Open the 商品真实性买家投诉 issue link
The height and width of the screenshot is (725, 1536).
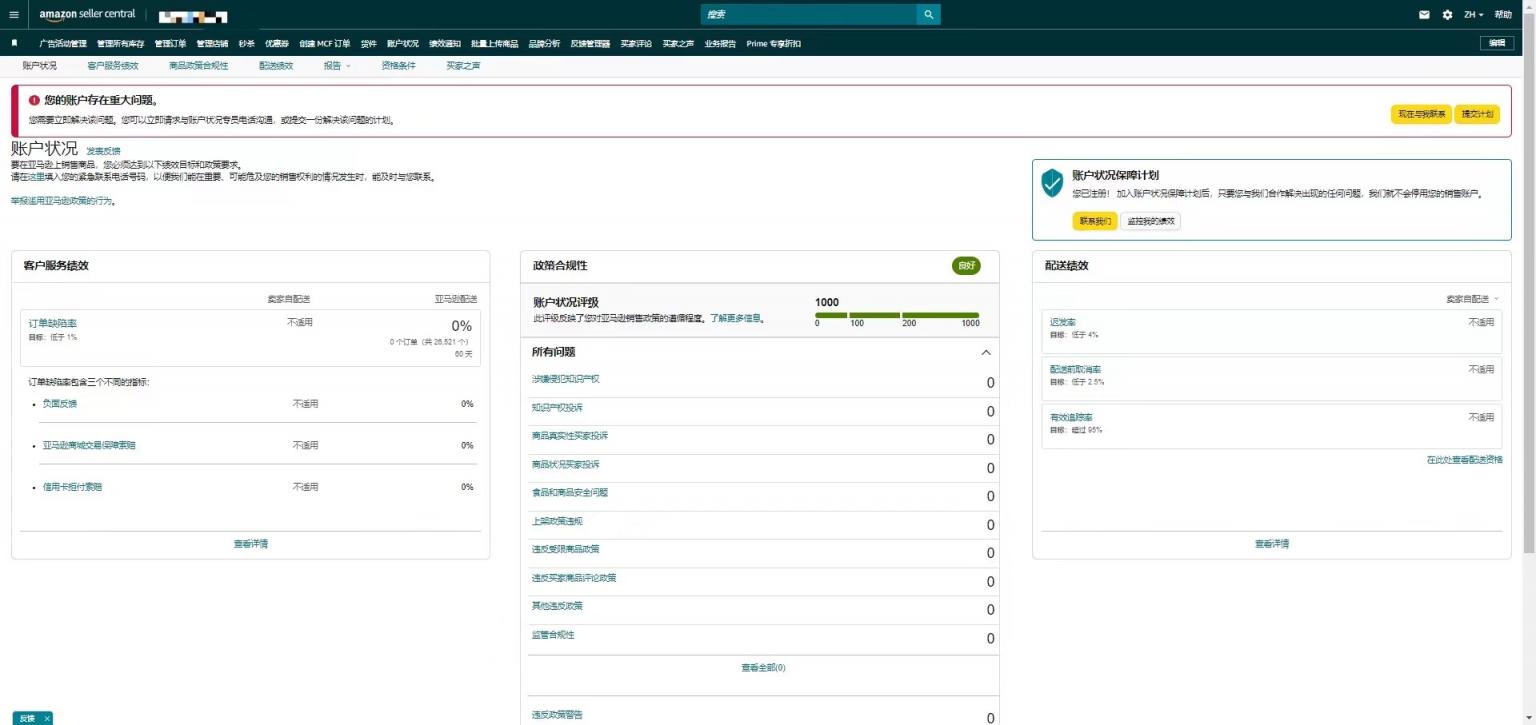click(570, 436)
